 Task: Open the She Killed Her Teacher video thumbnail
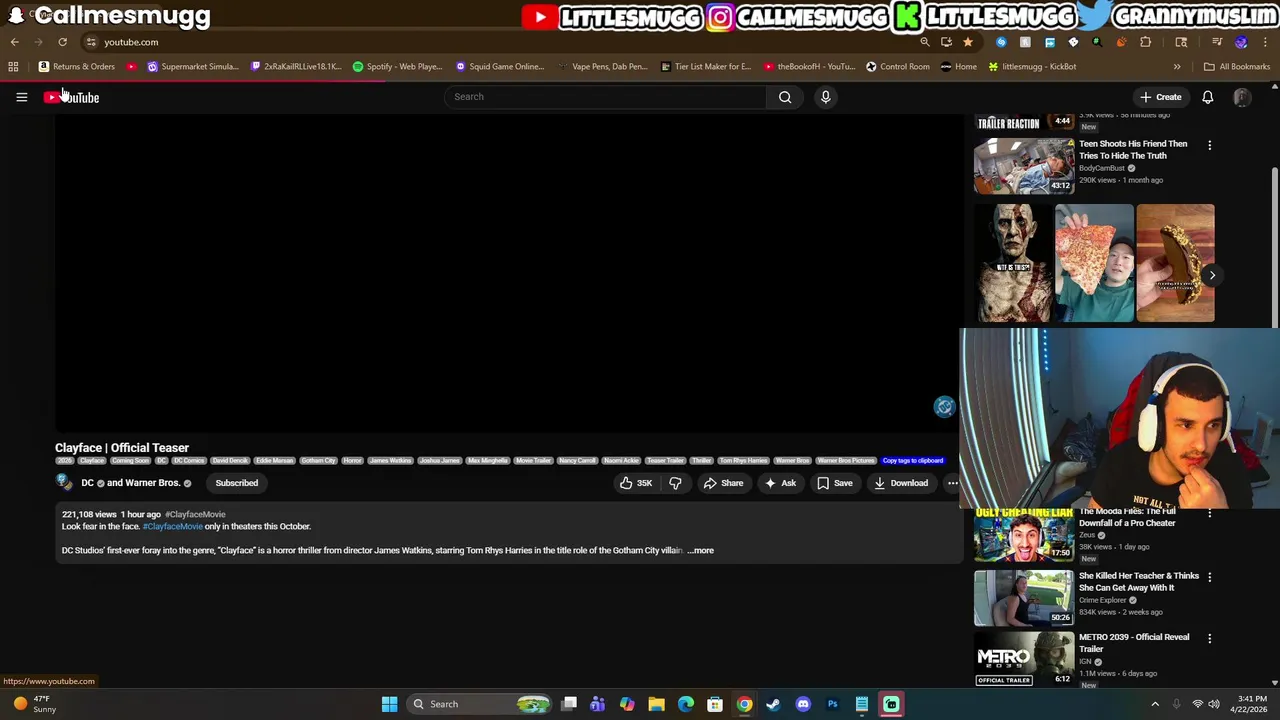tap(1023, 597)
